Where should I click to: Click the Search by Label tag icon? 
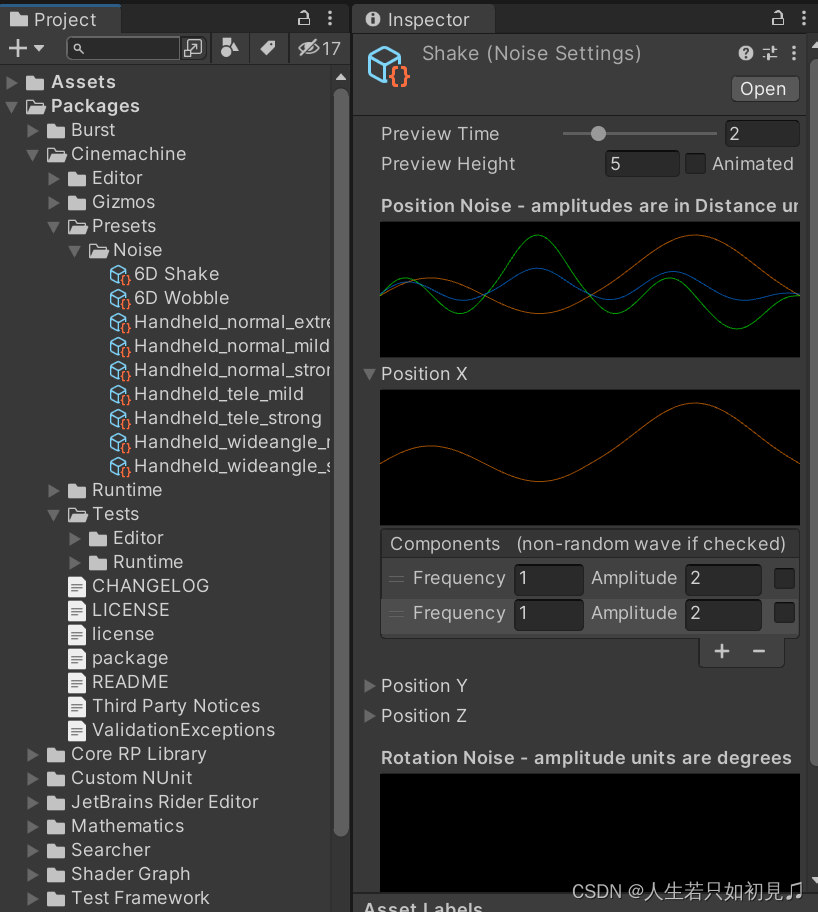click(x=268, y=48)
